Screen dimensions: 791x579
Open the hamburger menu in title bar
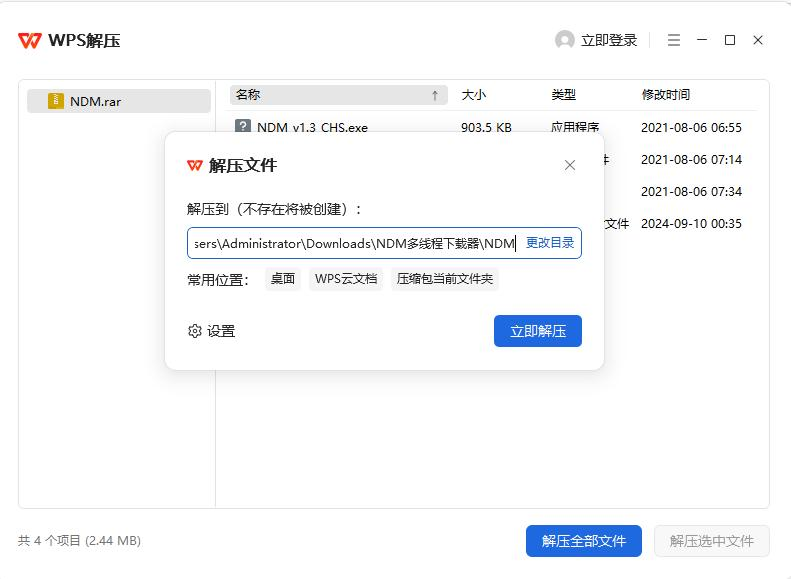[x=674, y=40]
